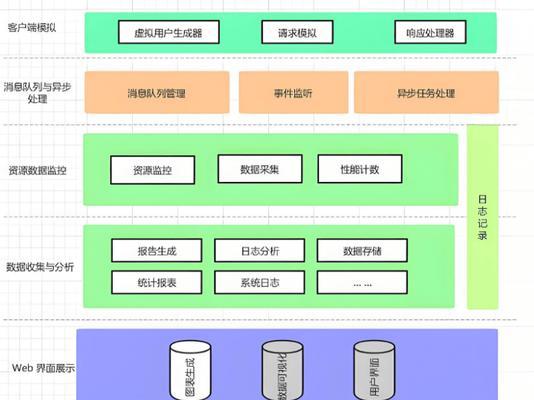This screenshot has width=534, height=400.
Task: Select the 性能计数 box
Action: point(360,169)
